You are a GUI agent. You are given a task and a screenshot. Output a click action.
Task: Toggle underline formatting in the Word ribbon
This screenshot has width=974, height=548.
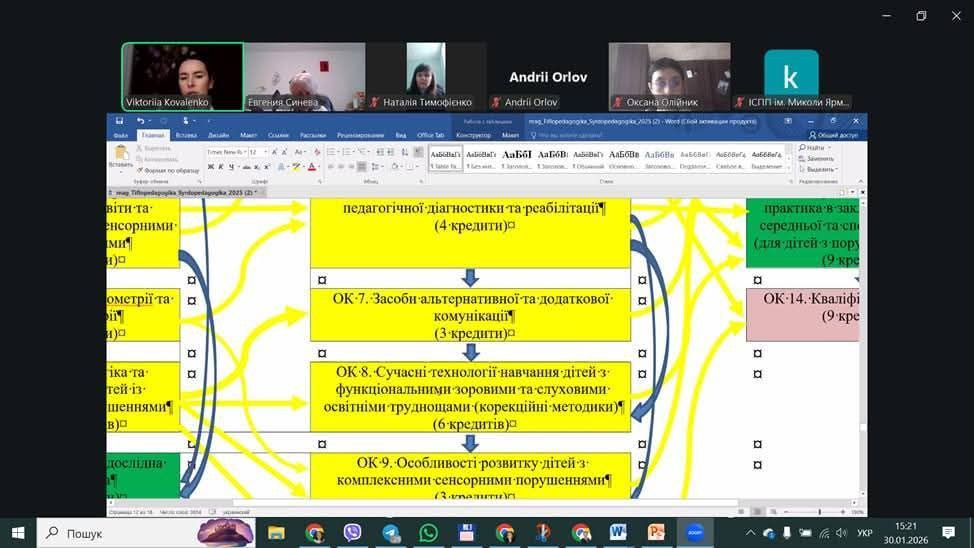(x=231, y=167)
